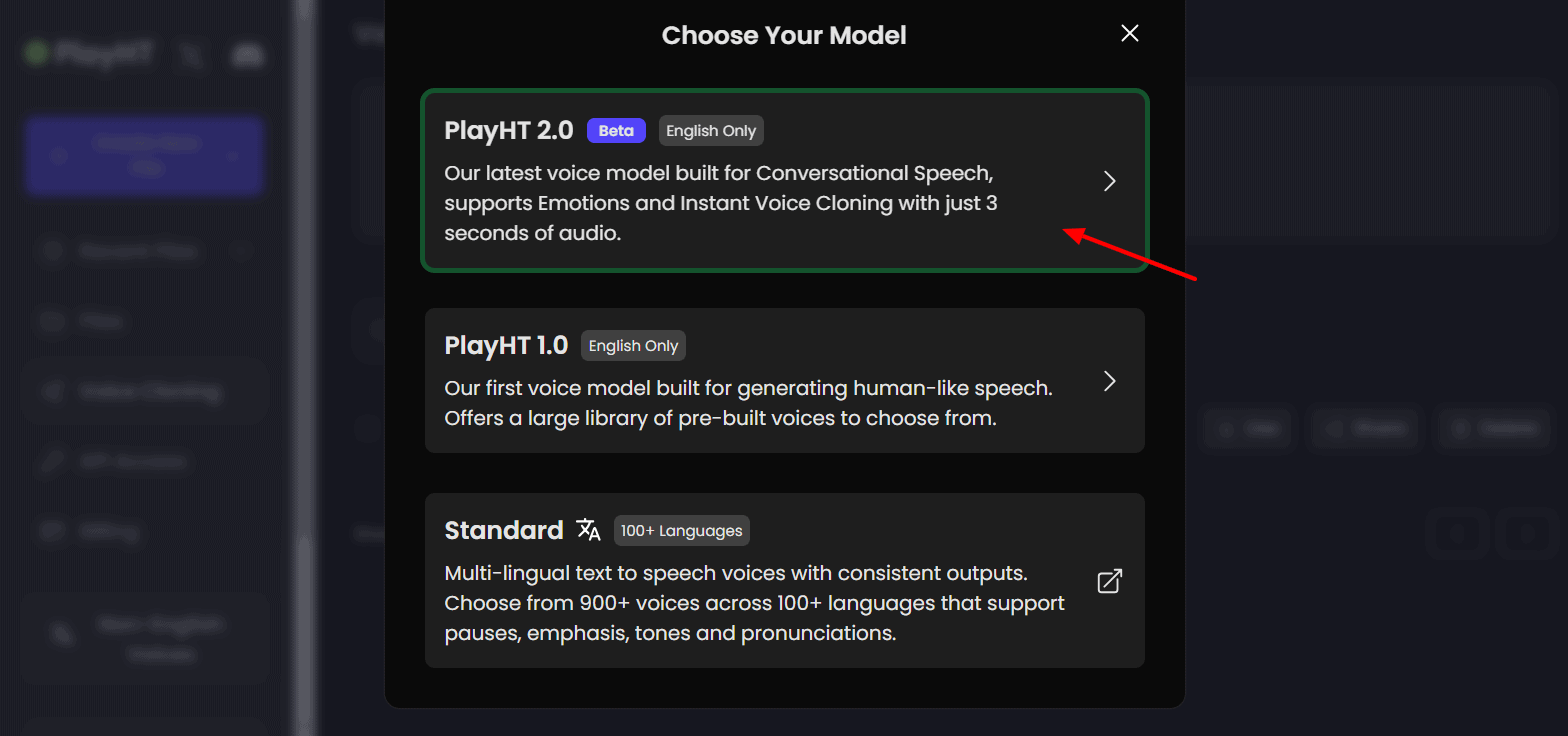Close the Choose Your Model dialog

click(1130, 34)
